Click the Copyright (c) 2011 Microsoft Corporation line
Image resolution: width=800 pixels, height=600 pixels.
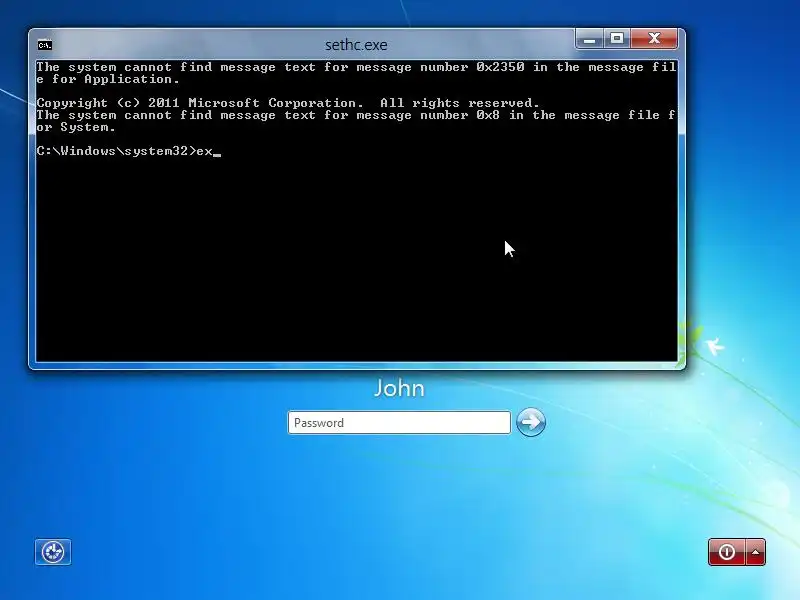288,103
